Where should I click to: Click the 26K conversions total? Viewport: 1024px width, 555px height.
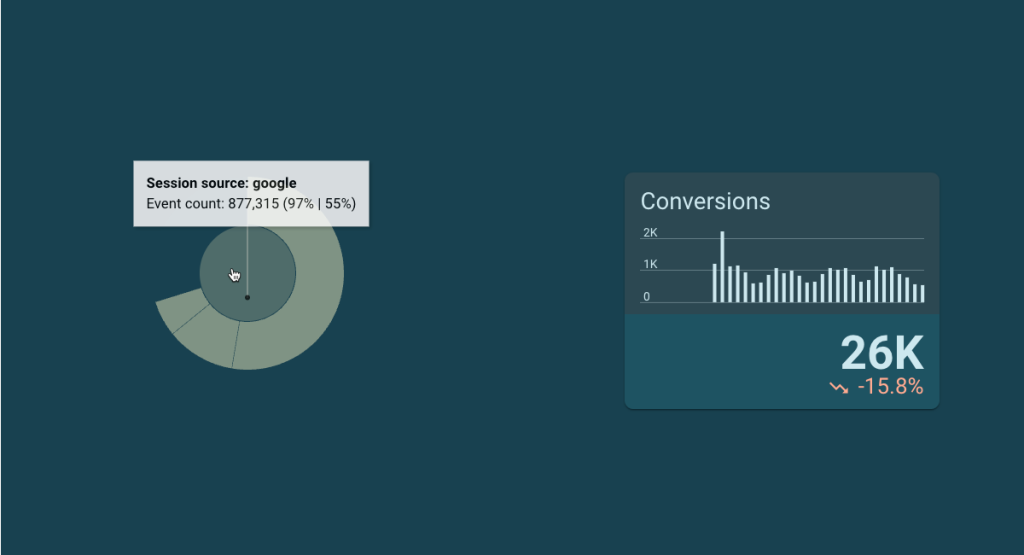point(882,353)
